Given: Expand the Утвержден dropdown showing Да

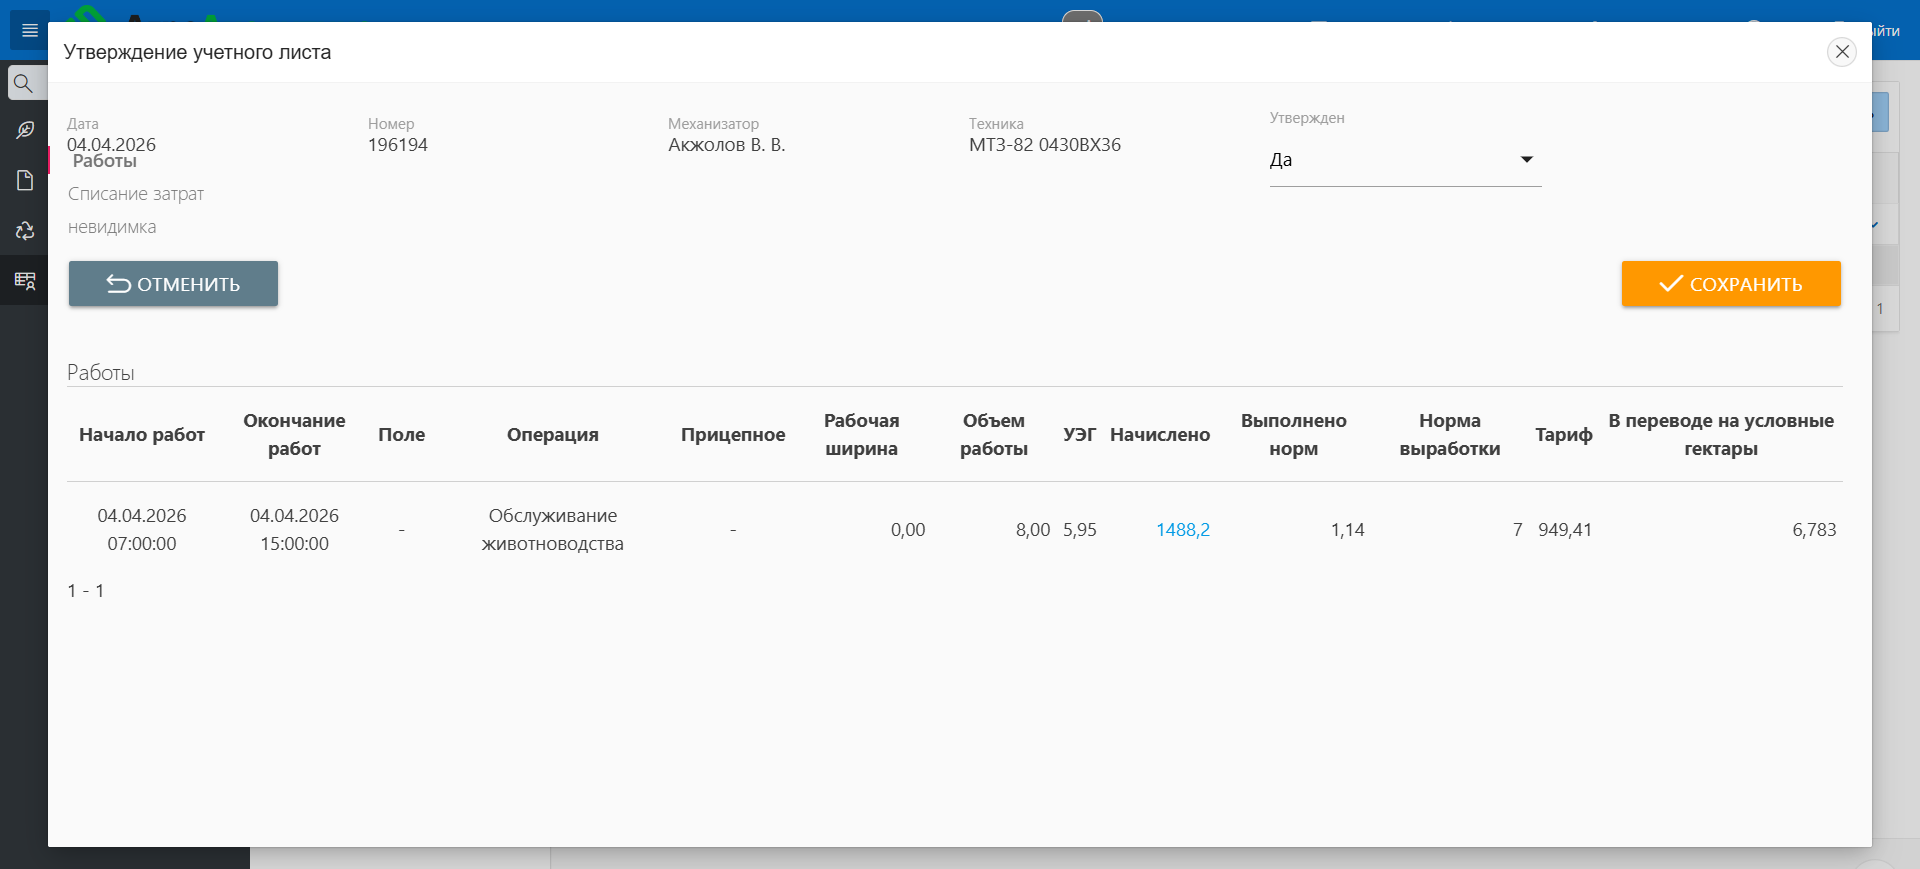Looking at the screenshot, I should 1404,160.
